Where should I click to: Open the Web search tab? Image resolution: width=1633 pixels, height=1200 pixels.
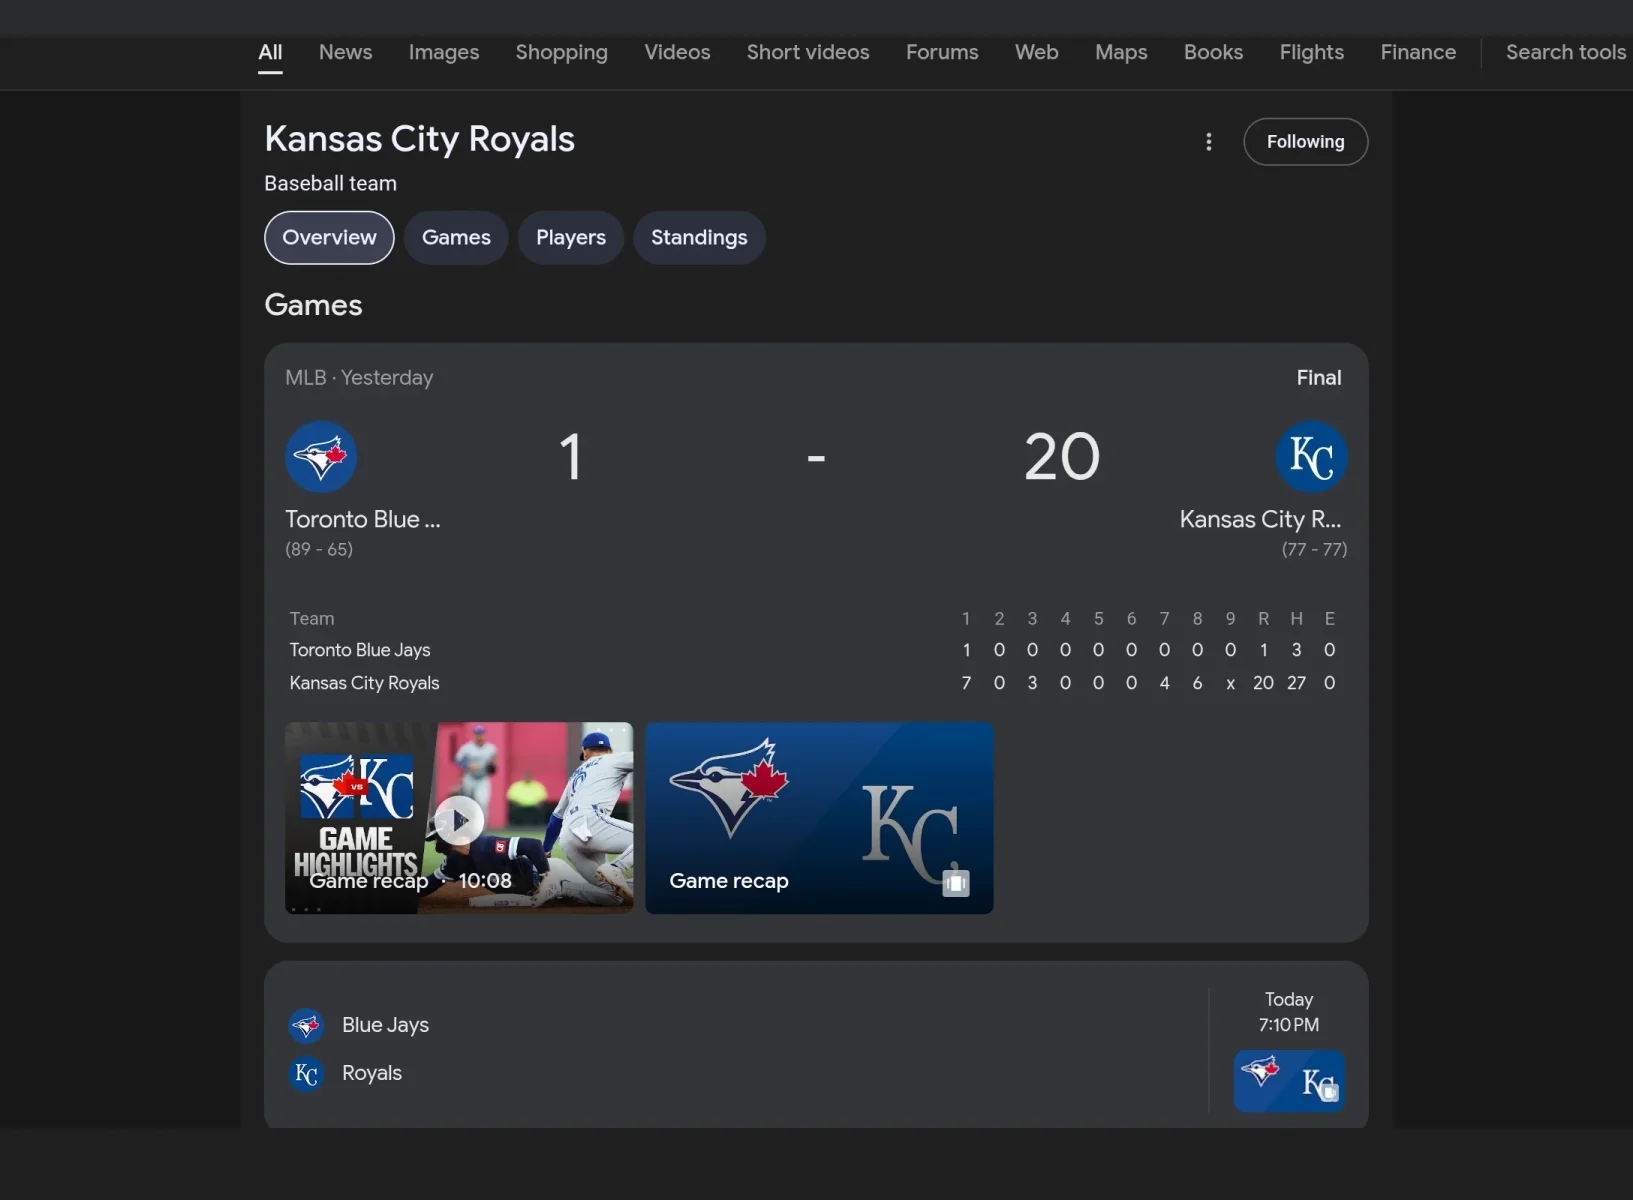click(1036, 53)
